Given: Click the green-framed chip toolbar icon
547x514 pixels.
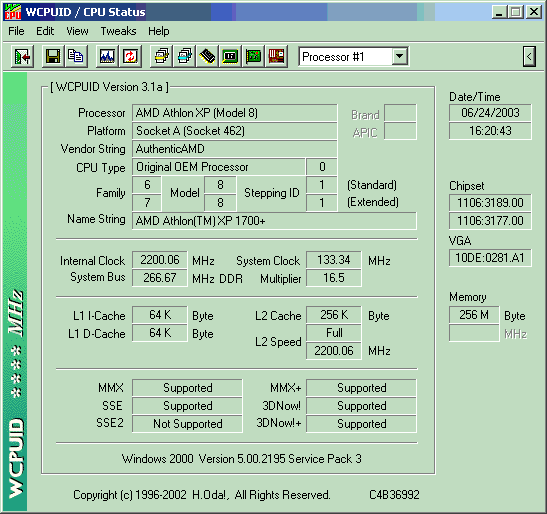Looking at the screenshot, I should (230, 56).
